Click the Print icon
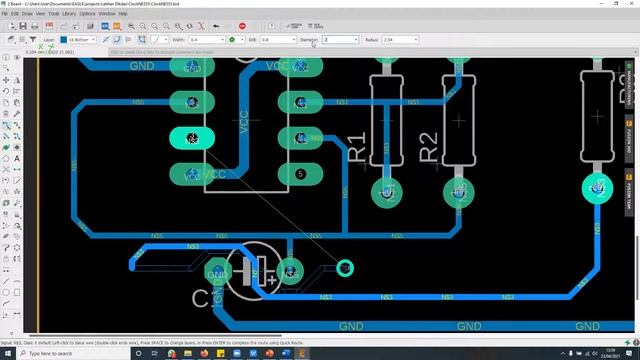This screenshot has width=640, height=360. (x=35, y=26)
